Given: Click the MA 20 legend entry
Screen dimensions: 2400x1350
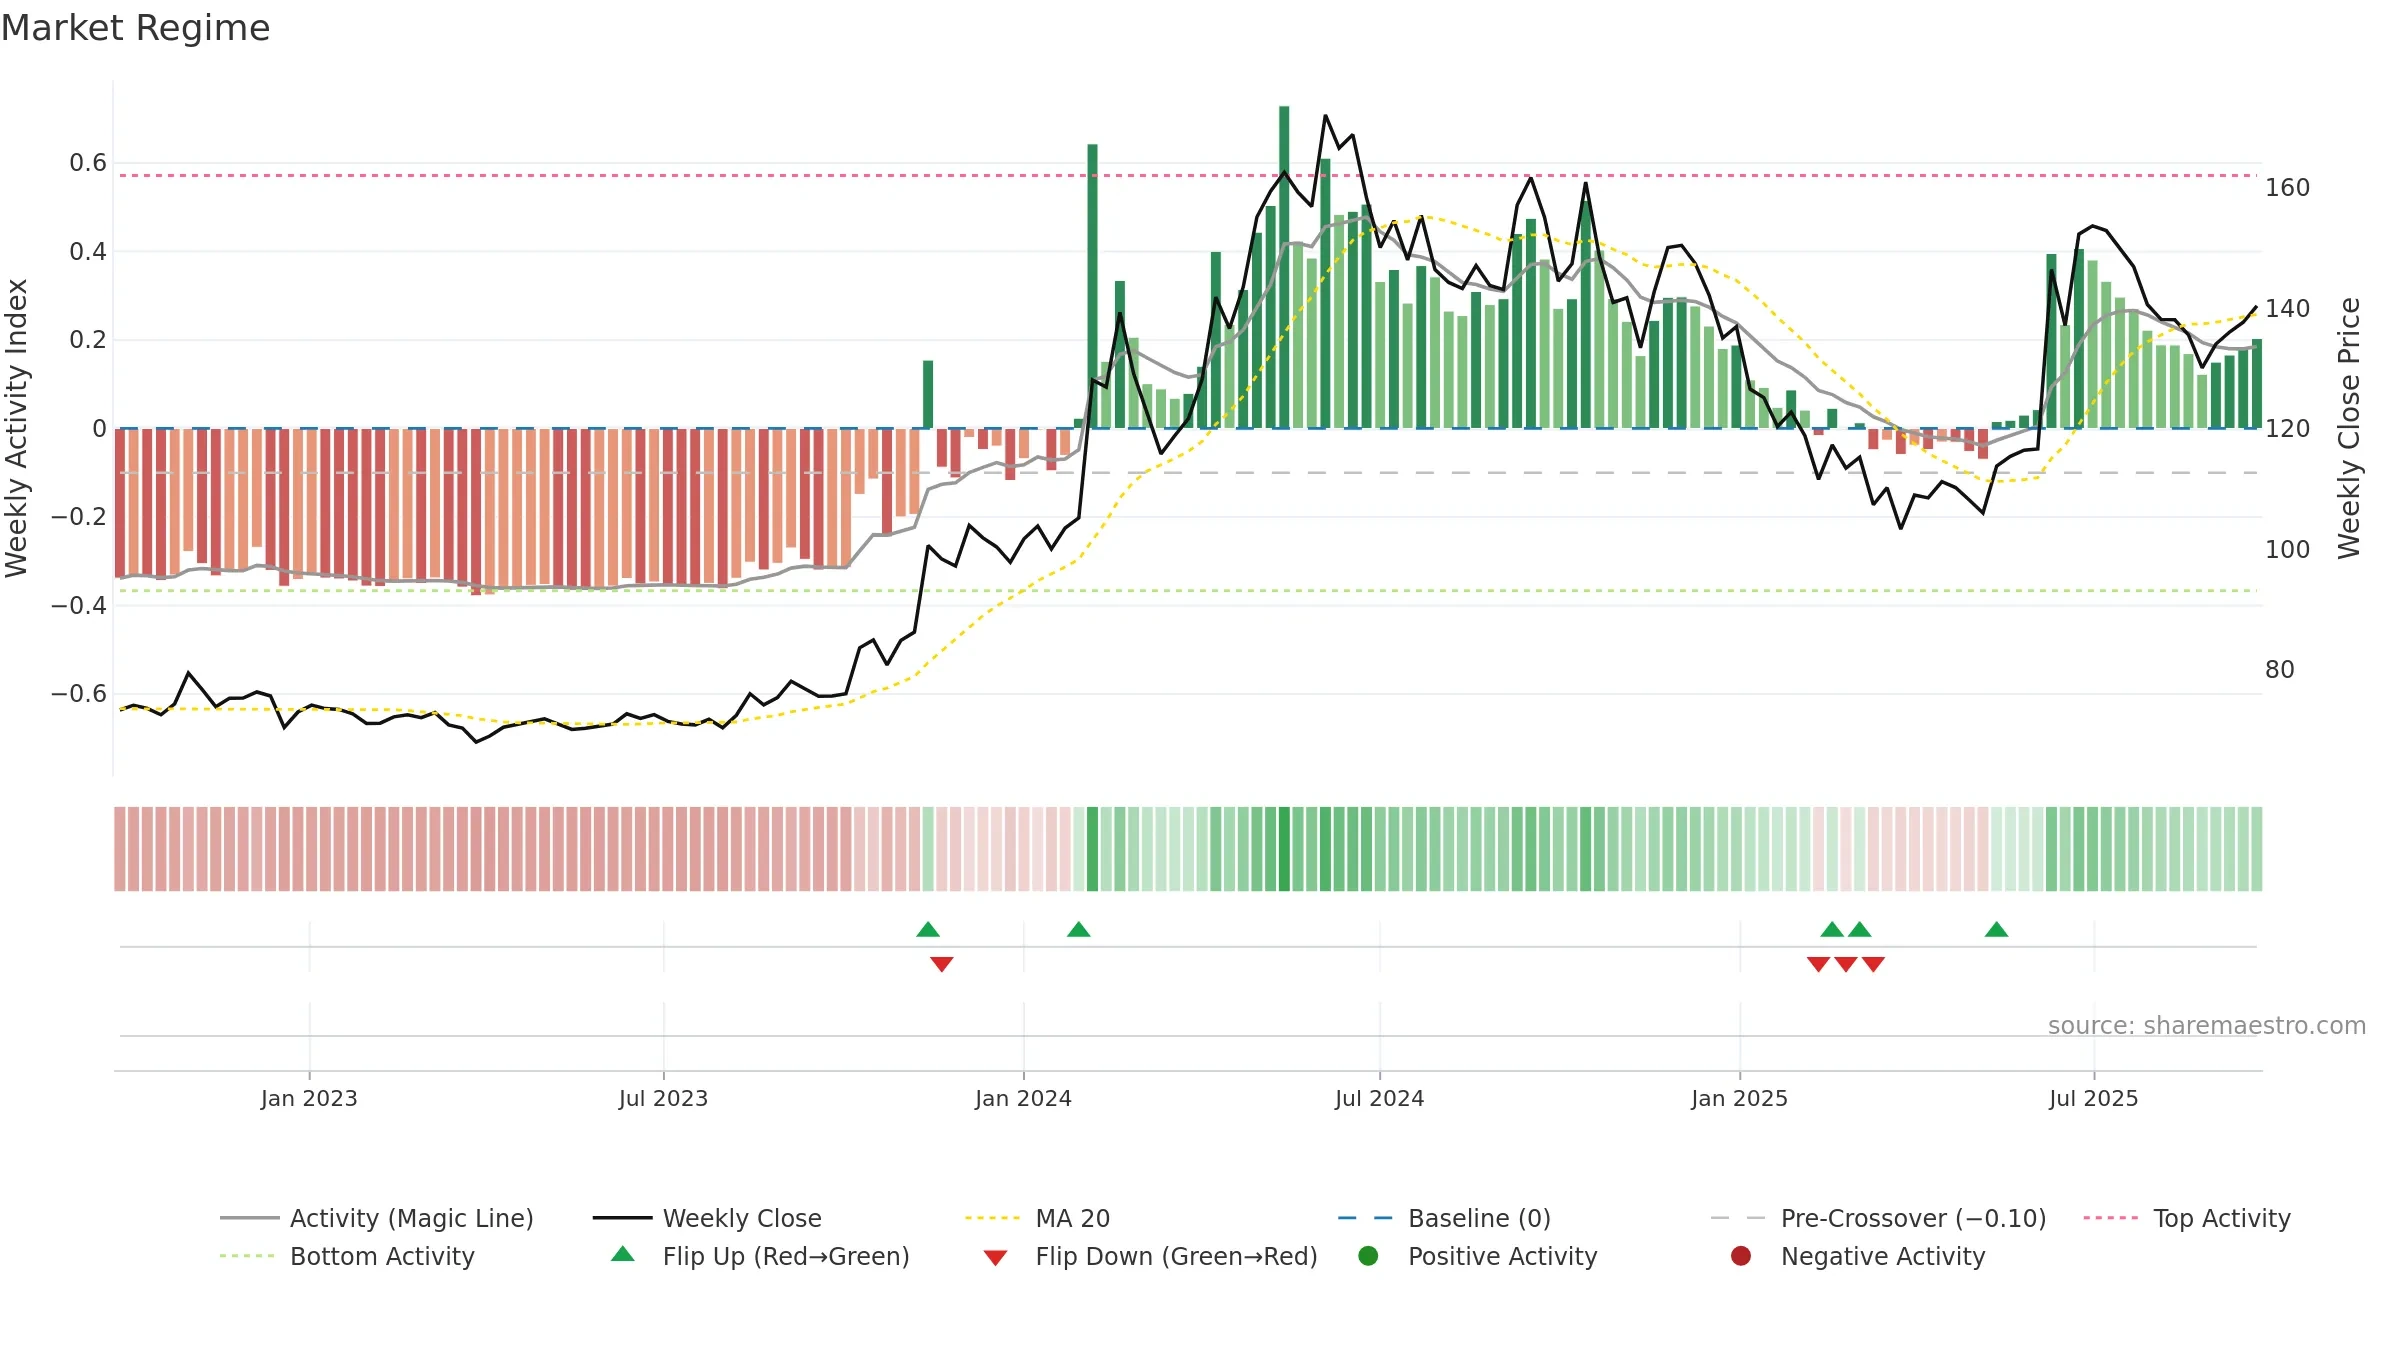Looking at the screenshot, I should [1038, 1218].
